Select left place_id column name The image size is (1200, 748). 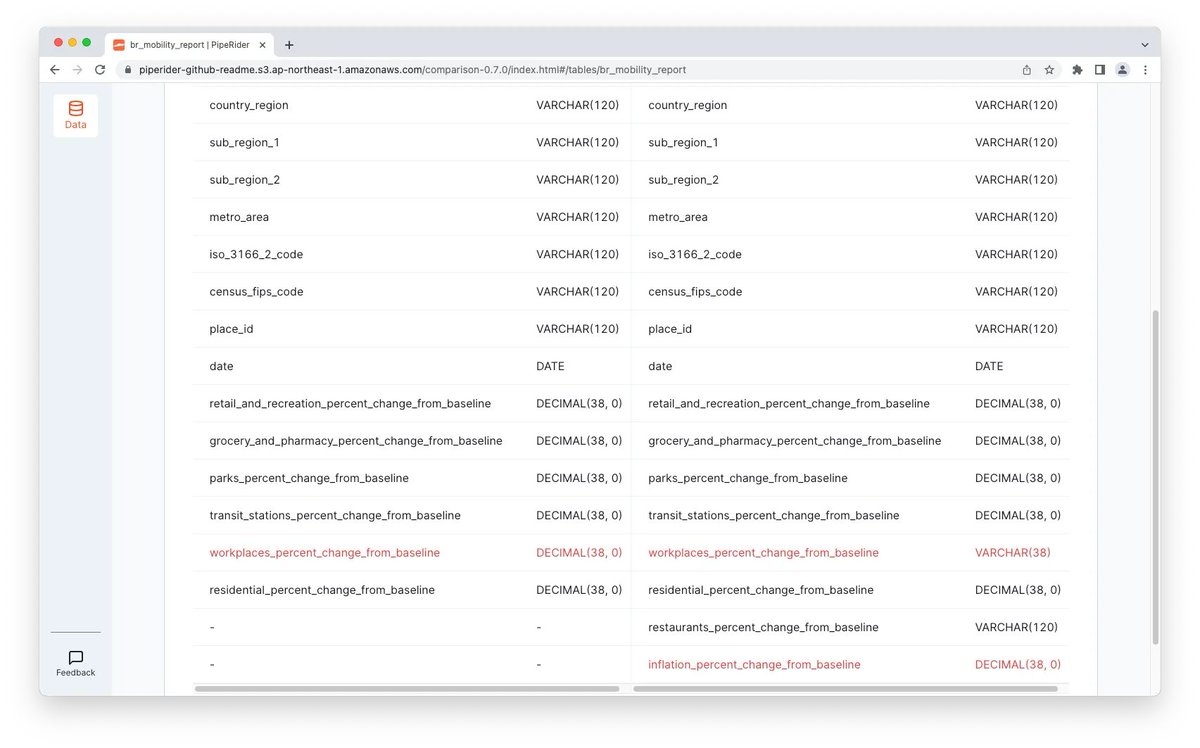coord(231,329)
